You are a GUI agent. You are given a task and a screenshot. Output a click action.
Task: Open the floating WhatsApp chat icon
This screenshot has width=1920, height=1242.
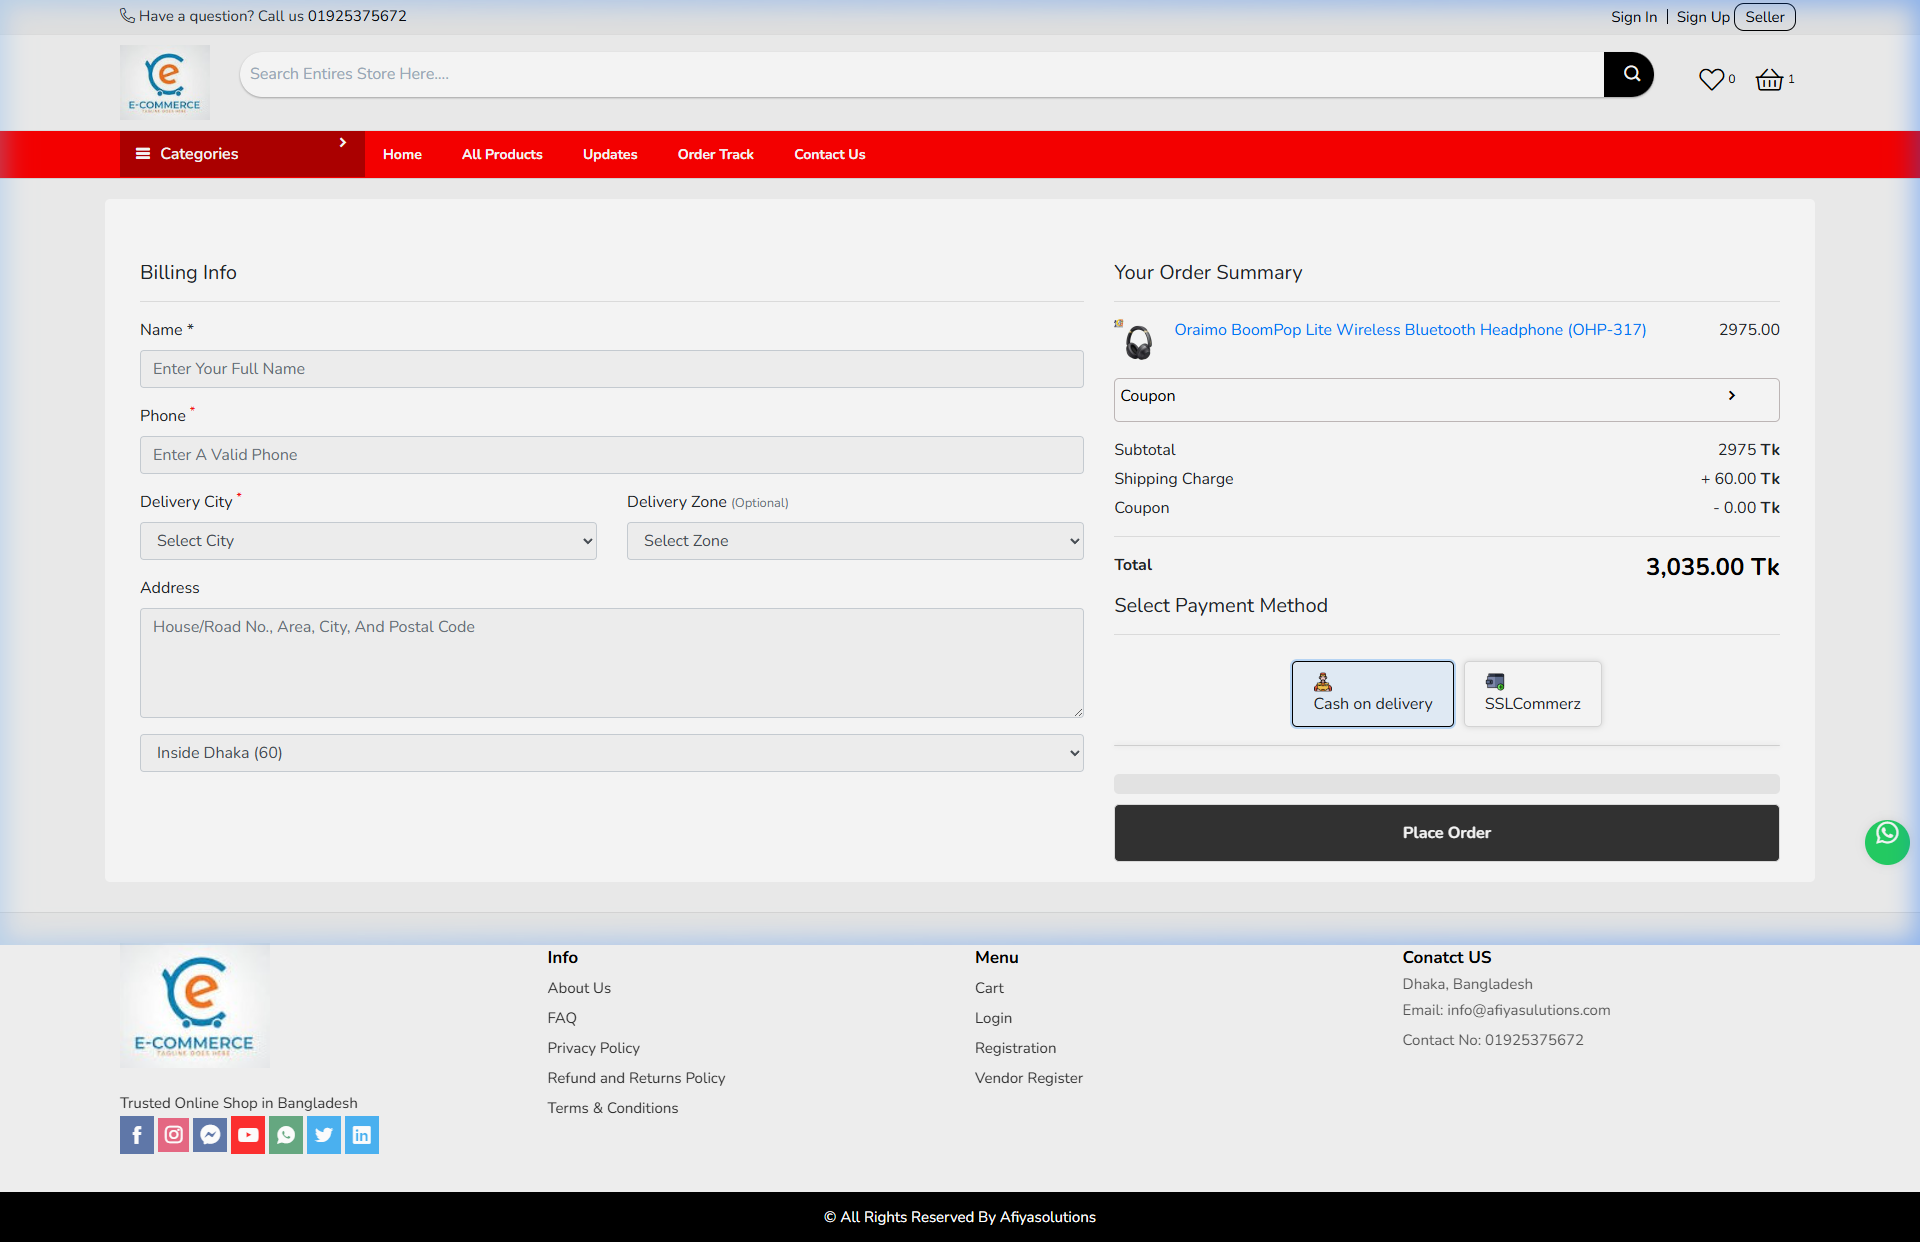[1886, 842]
